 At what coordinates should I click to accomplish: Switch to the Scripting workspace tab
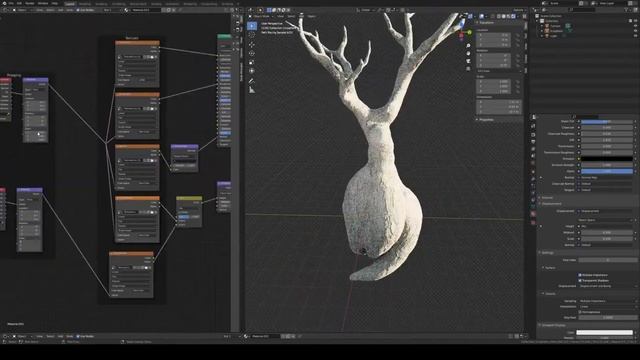227,4
